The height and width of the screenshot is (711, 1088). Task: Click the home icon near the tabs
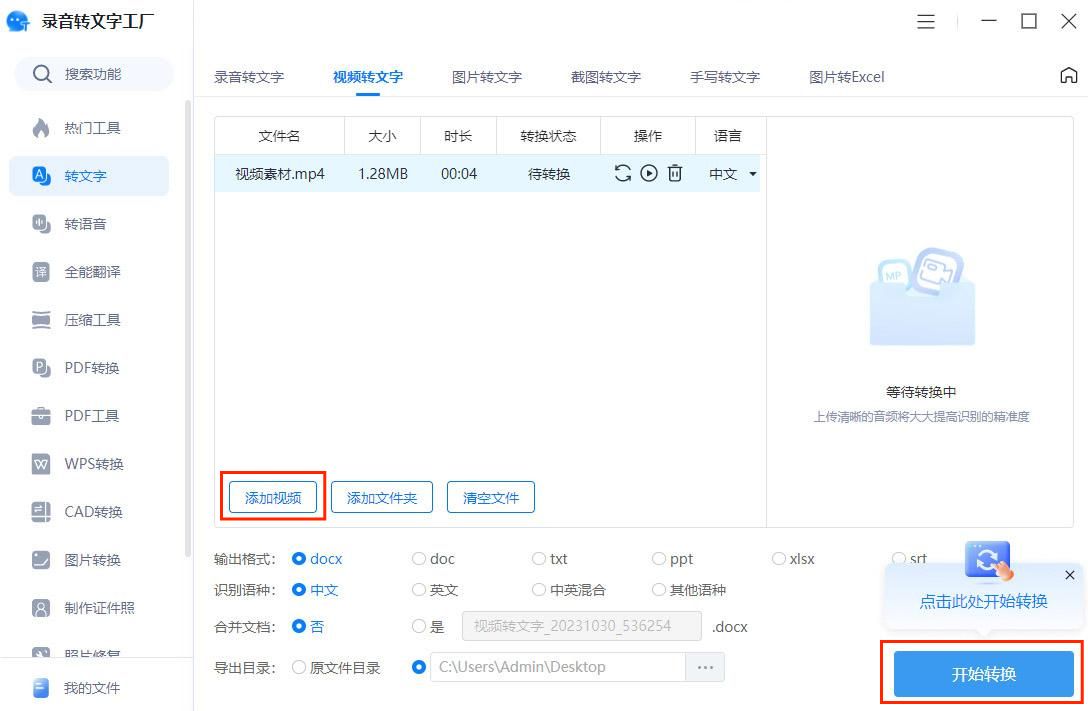[1069, 74]
